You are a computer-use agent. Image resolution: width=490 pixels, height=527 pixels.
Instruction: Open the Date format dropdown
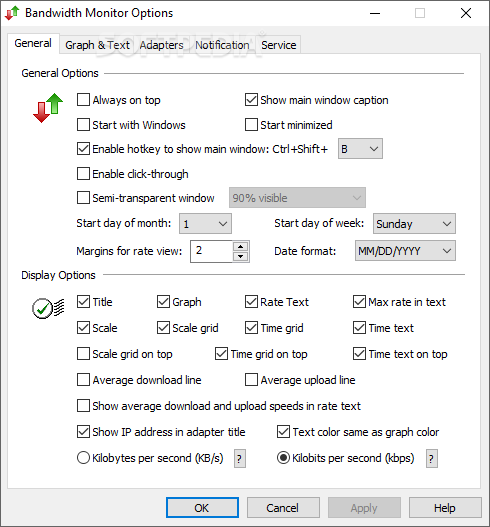tap(405, 251)
